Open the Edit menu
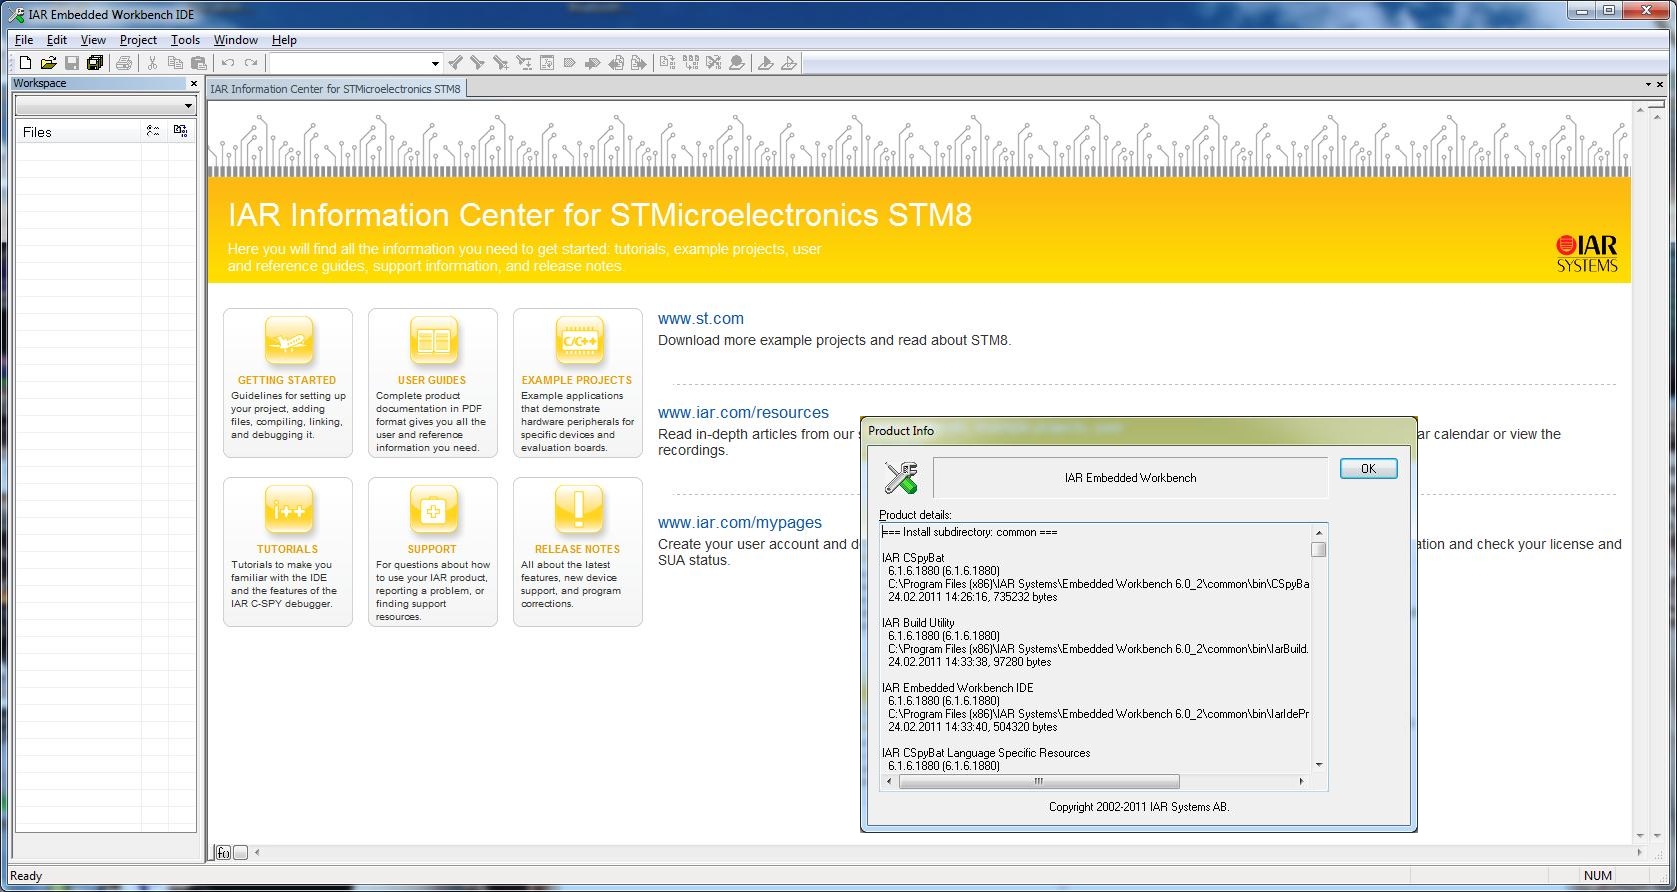The image size is (1677, 892). click(x=57, y=40)
